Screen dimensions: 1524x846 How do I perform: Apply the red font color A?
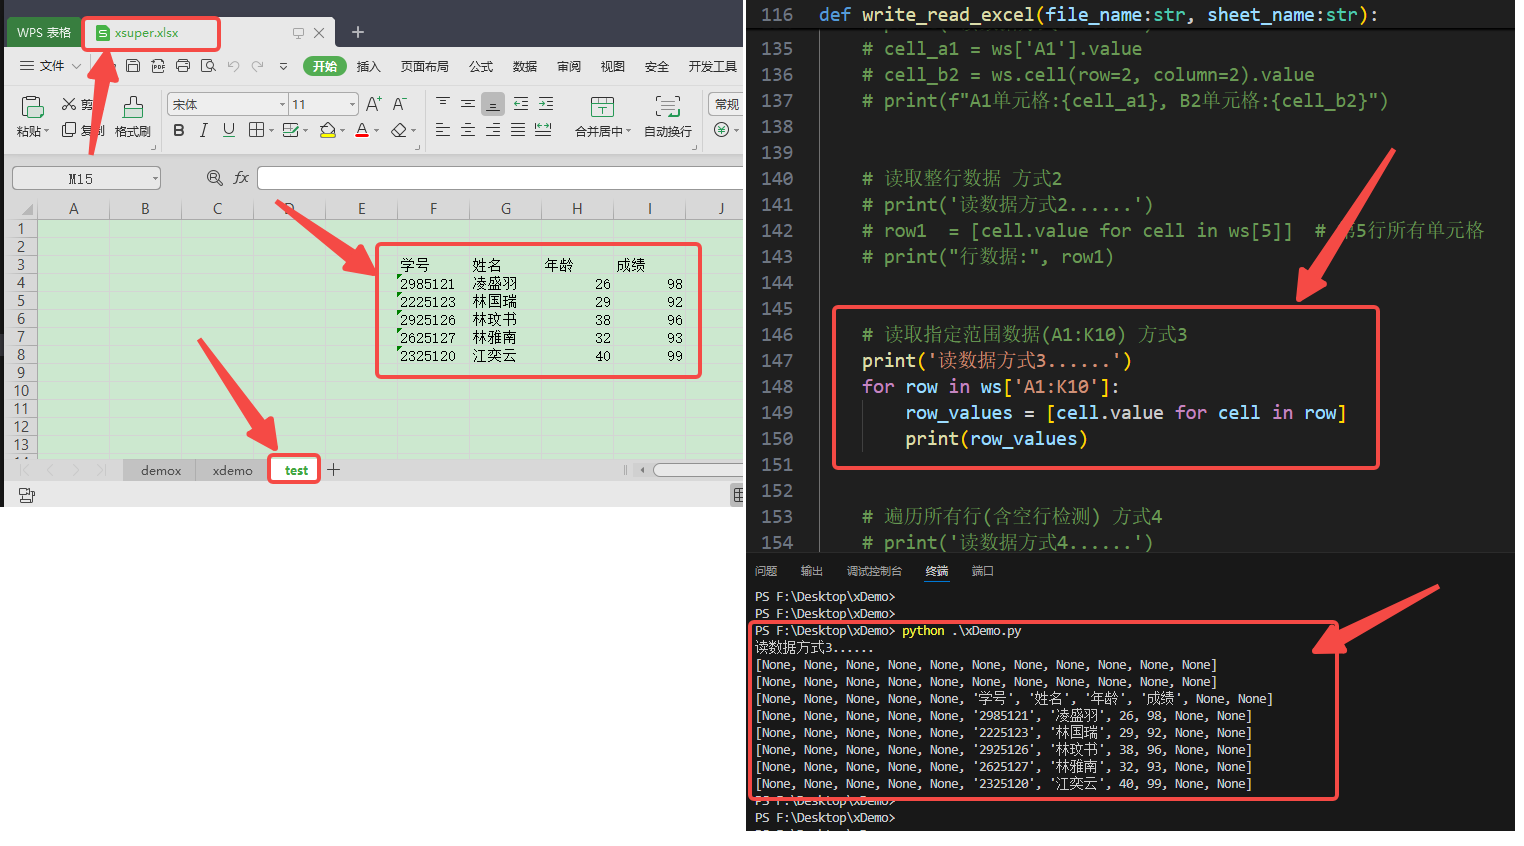click(x=362, y=130)
